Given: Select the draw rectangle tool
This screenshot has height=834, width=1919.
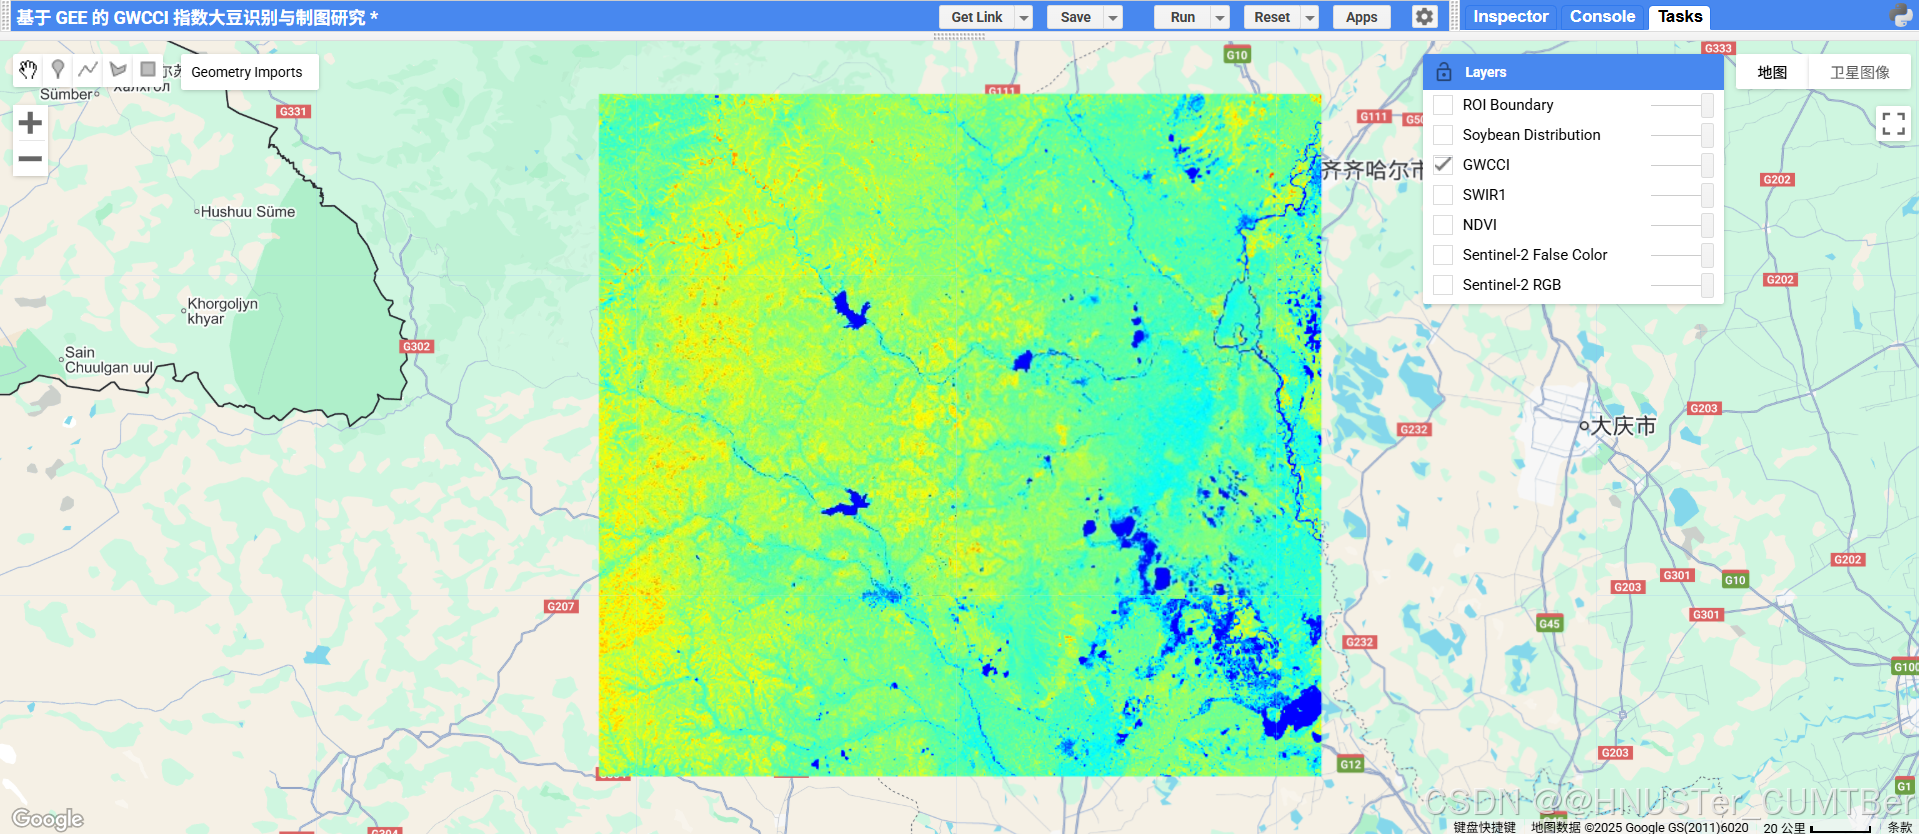Looking at the screenshot, I should click(148, 69).
